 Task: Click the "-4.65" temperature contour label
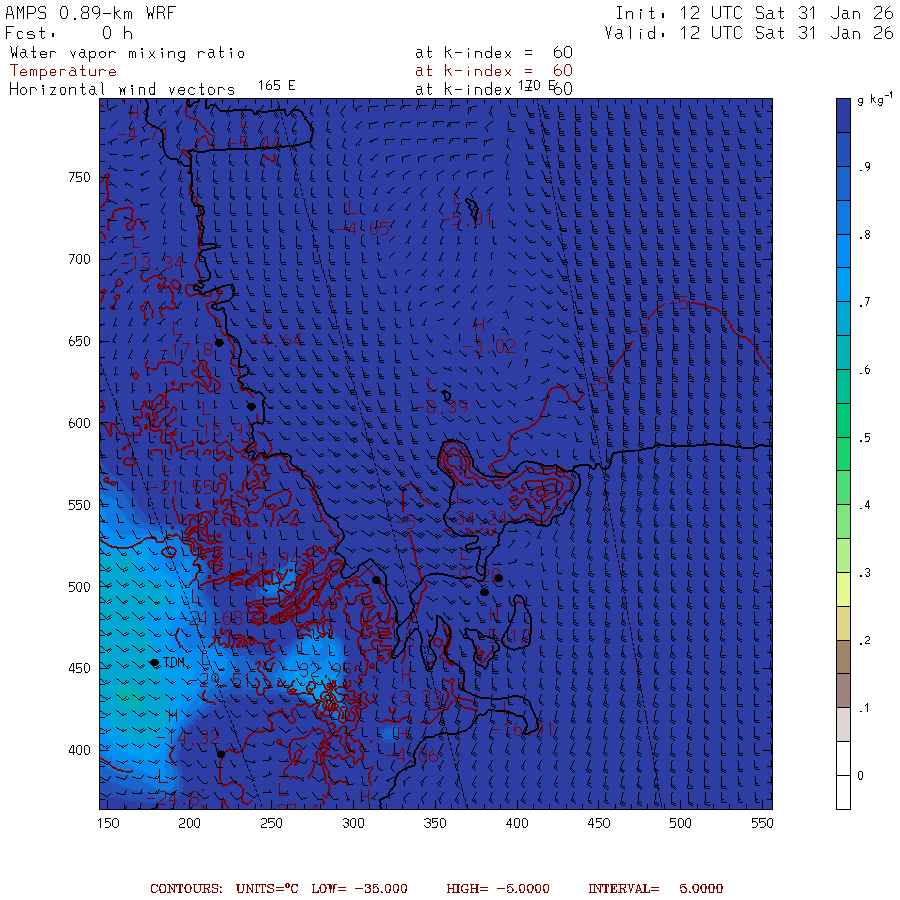tap(364, 228)
